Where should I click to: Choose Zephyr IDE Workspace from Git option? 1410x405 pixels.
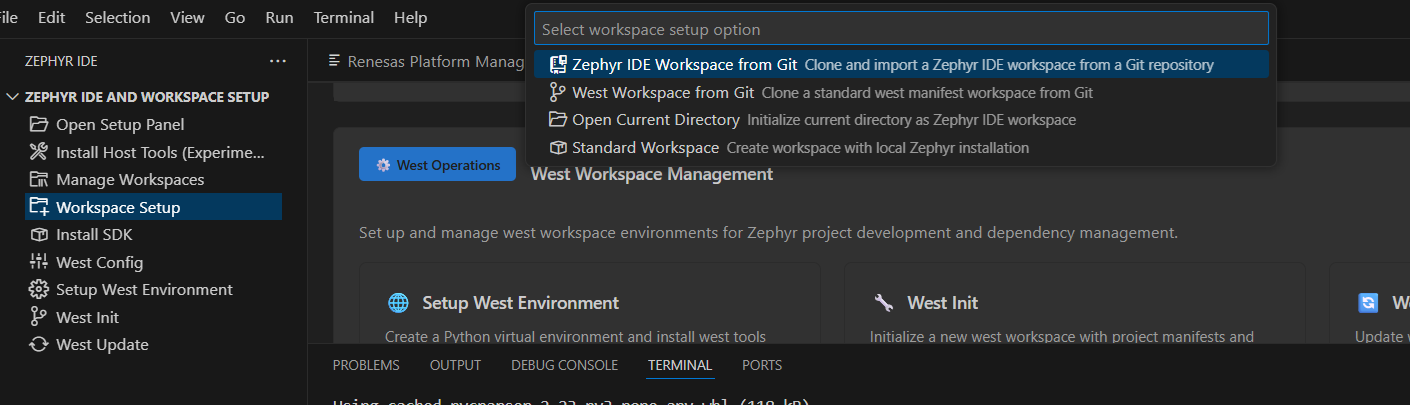tap(901, 64)
